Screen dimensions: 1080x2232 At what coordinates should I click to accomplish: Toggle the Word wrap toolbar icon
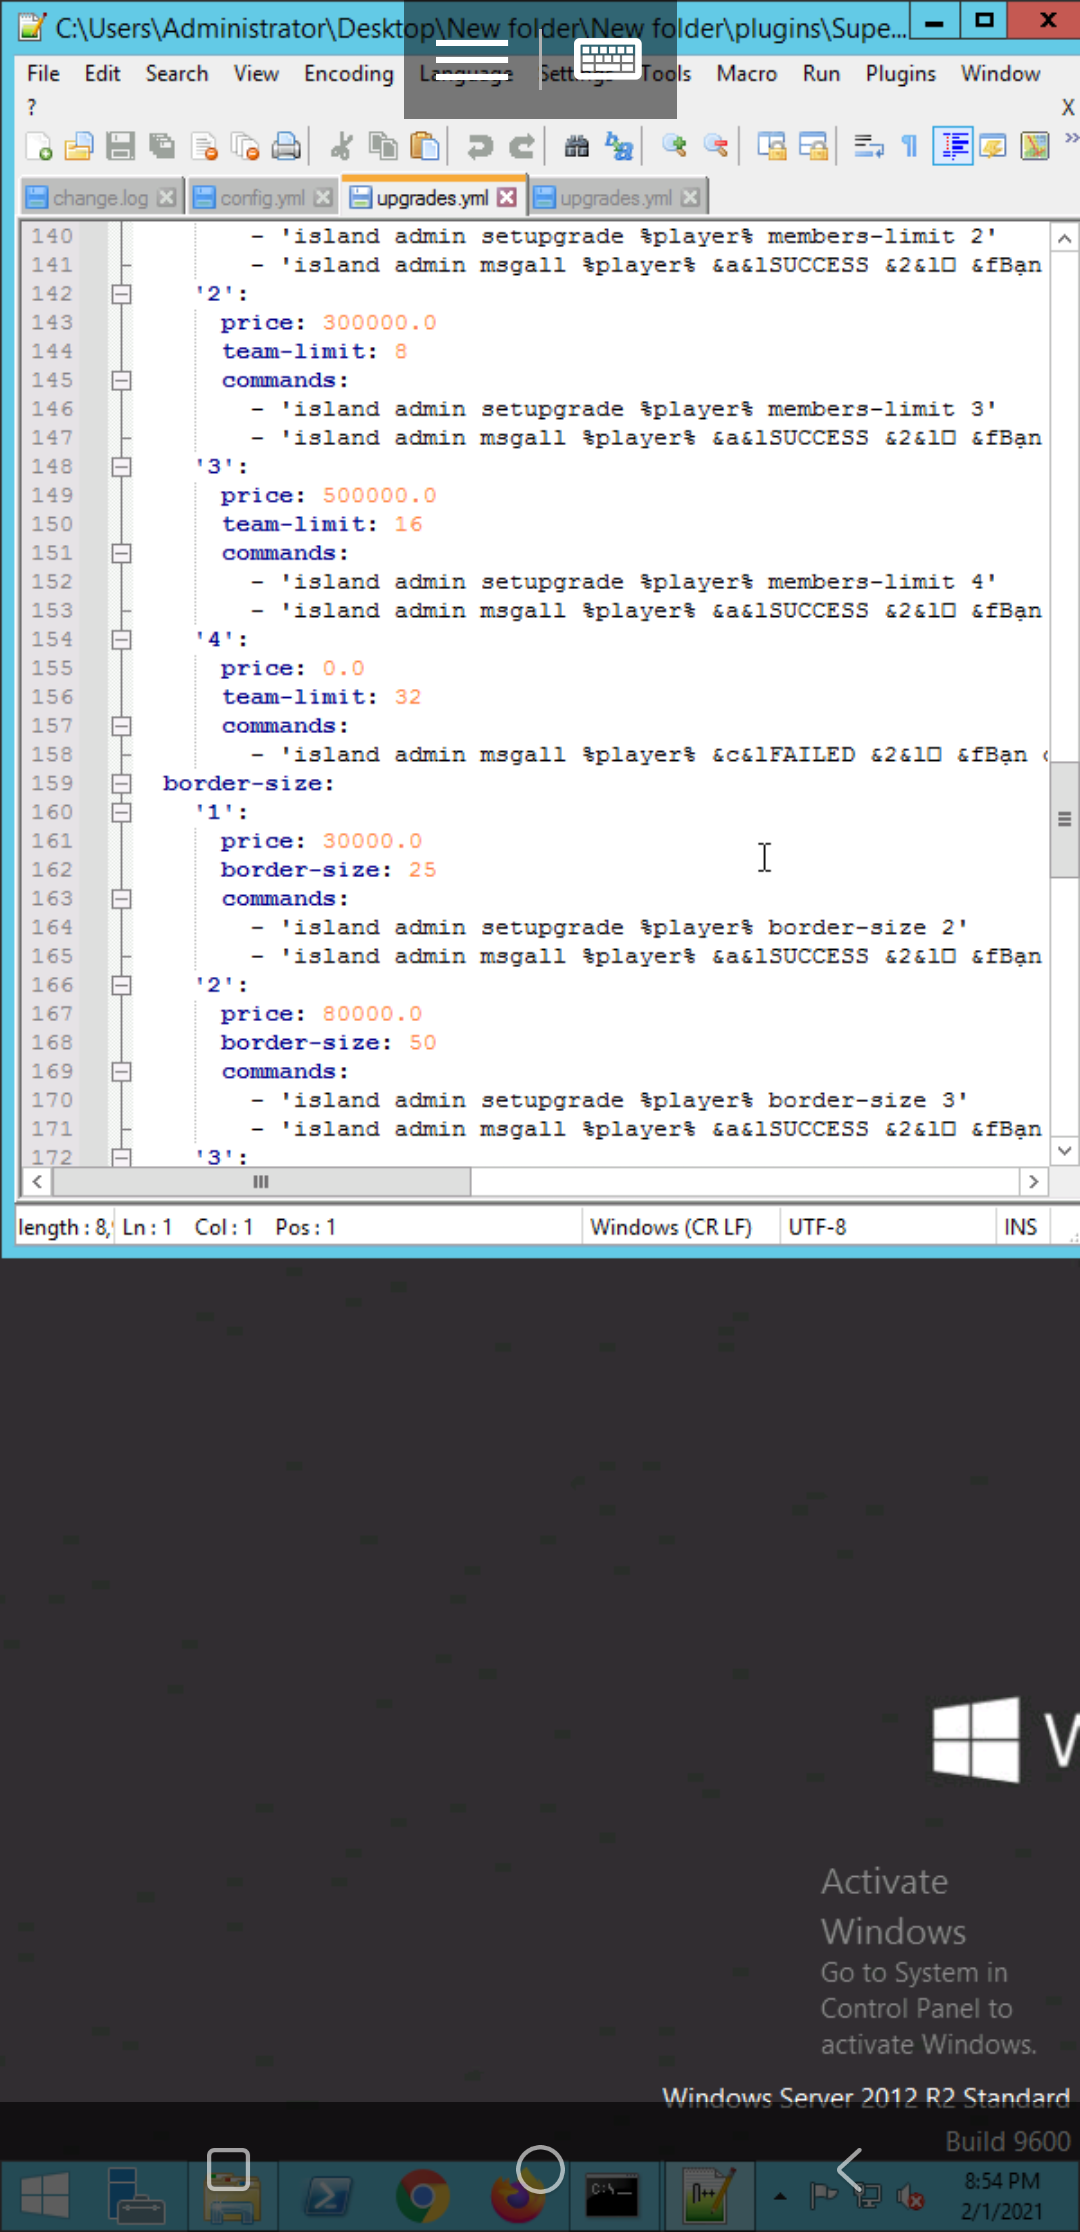(x=868, y=147)
